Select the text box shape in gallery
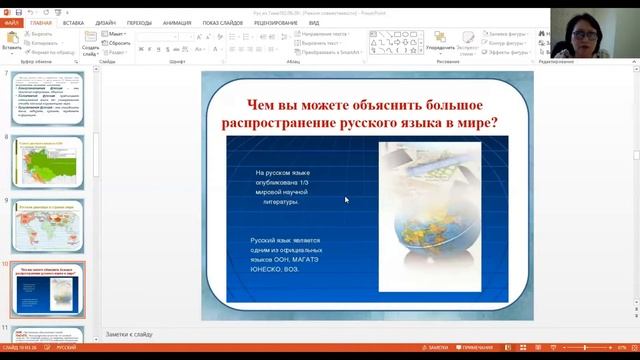Viewport: 640px width, 360px height. (x=373, y=34)
